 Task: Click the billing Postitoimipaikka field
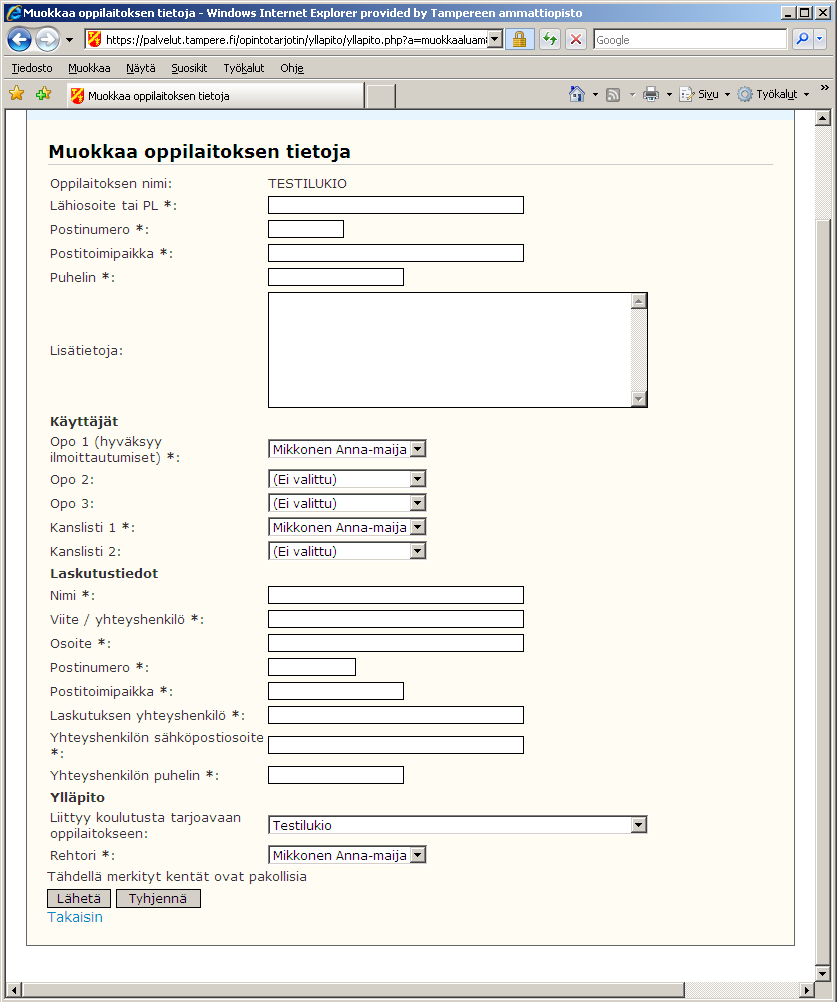click(x=335, y=691)
